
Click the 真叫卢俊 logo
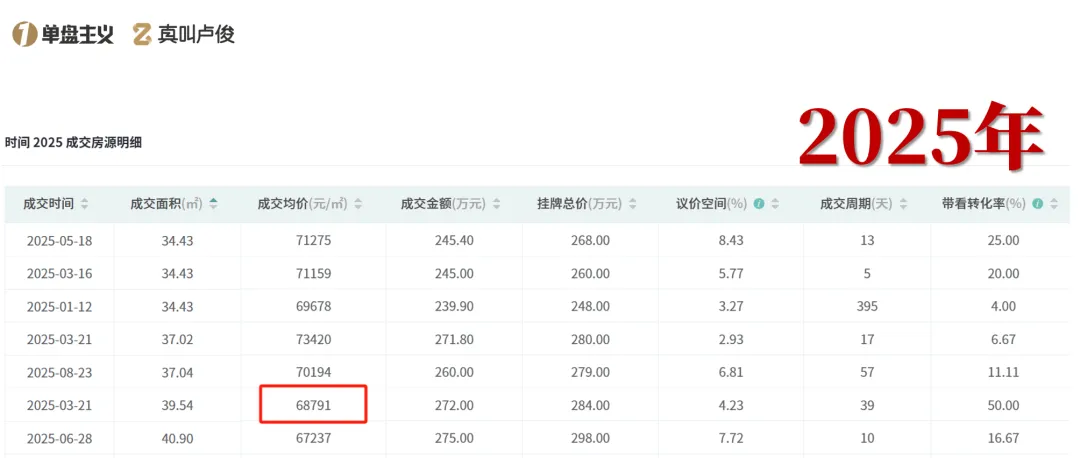[x=183, y=35]
